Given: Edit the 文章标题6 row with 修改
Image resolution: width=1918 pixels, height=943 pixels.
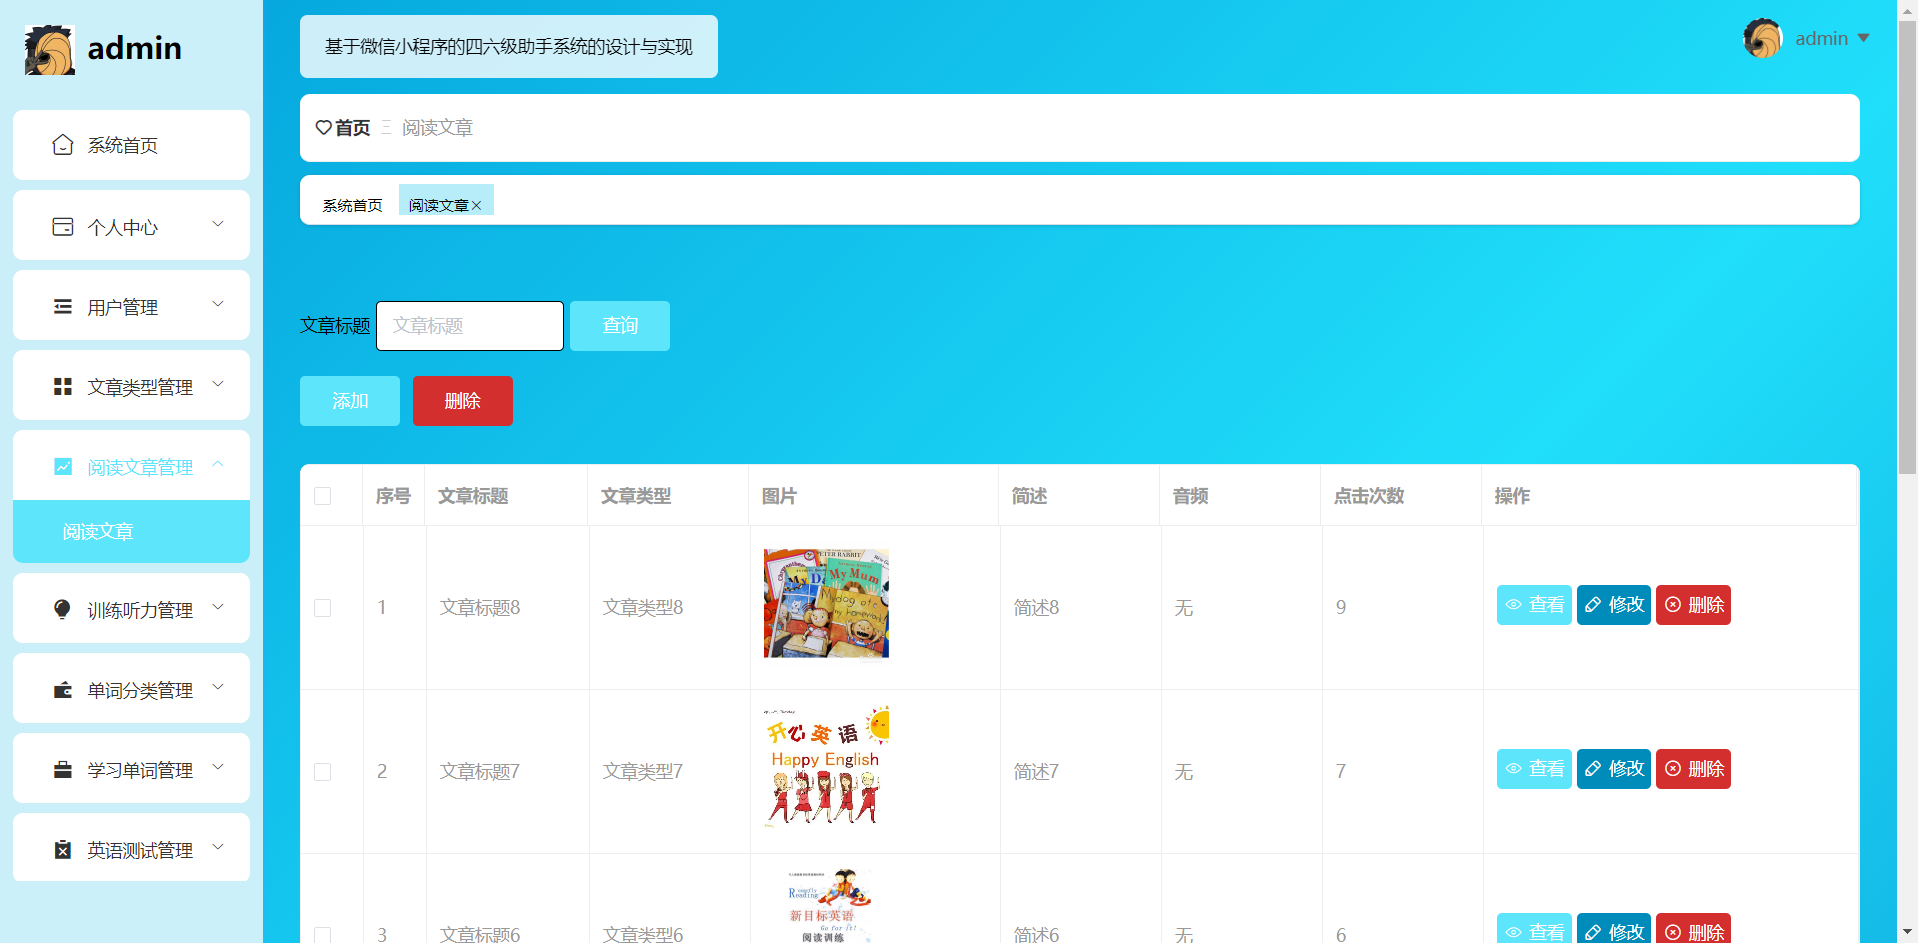Looking at the screenshot, I should tap(1614, 929).
